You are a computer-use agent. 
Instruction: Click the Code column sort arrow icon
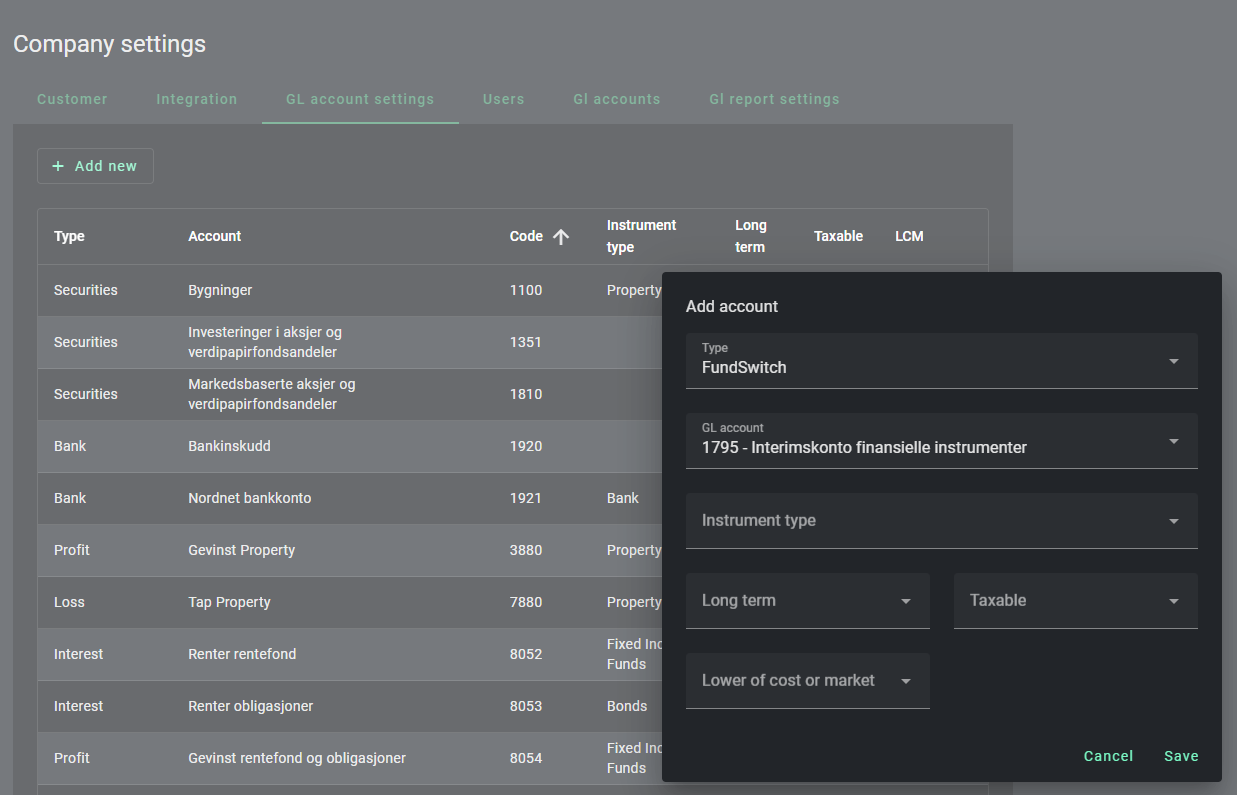(561, 237)
